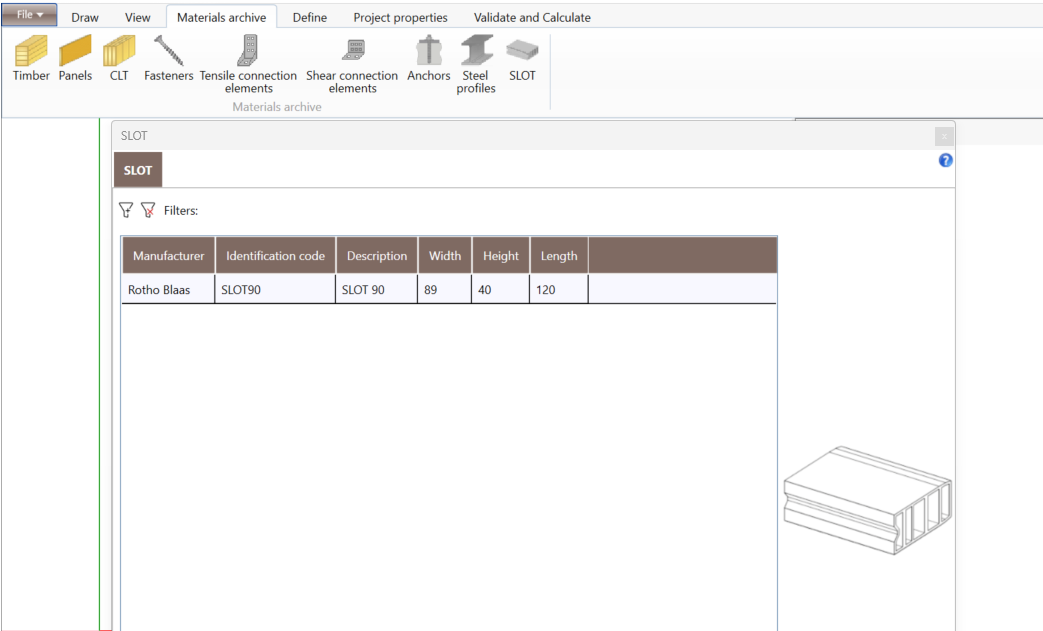The height and width of the screenshot is (631, 1043).
Task: Open the CLT materials archive
Action: (x=119, y=59)
